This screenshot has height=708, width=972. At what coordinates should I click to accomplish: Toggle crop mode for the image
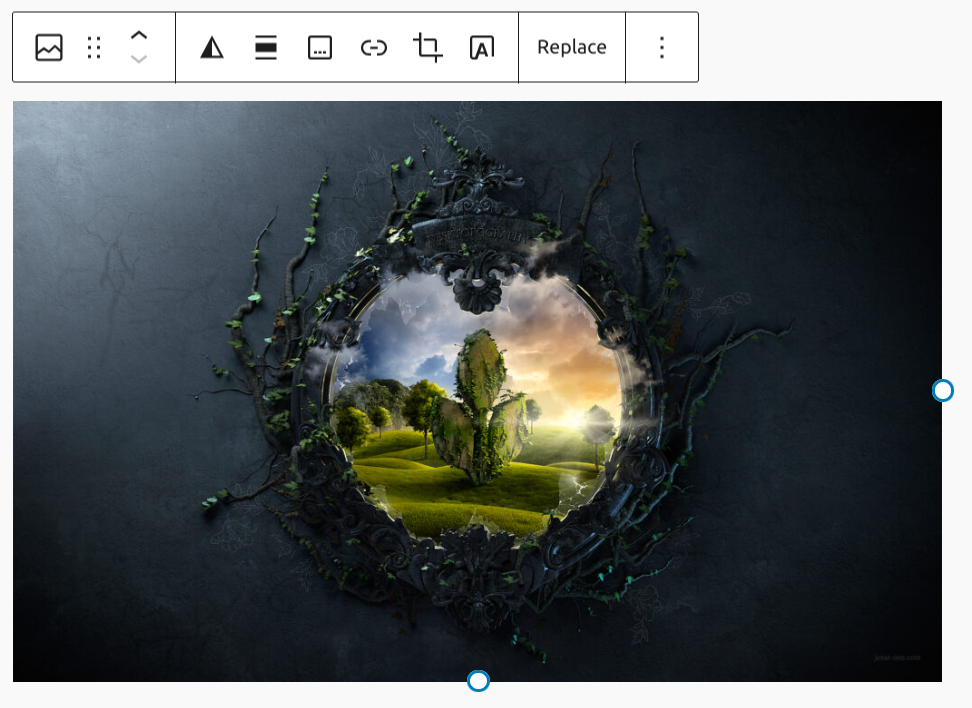click(x=428, y=47)
